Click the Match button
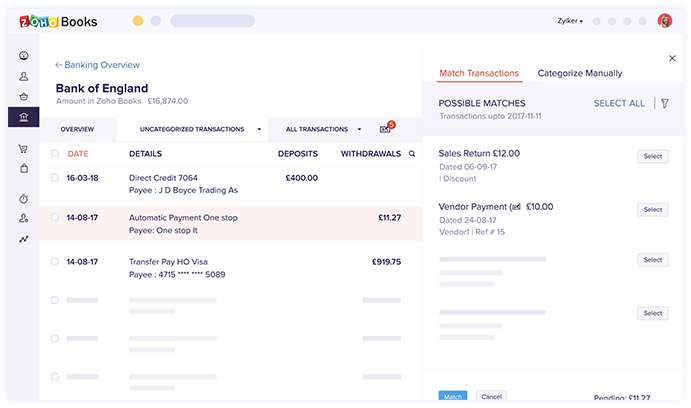This screenshot has width=691, height=408. (453, 396)
